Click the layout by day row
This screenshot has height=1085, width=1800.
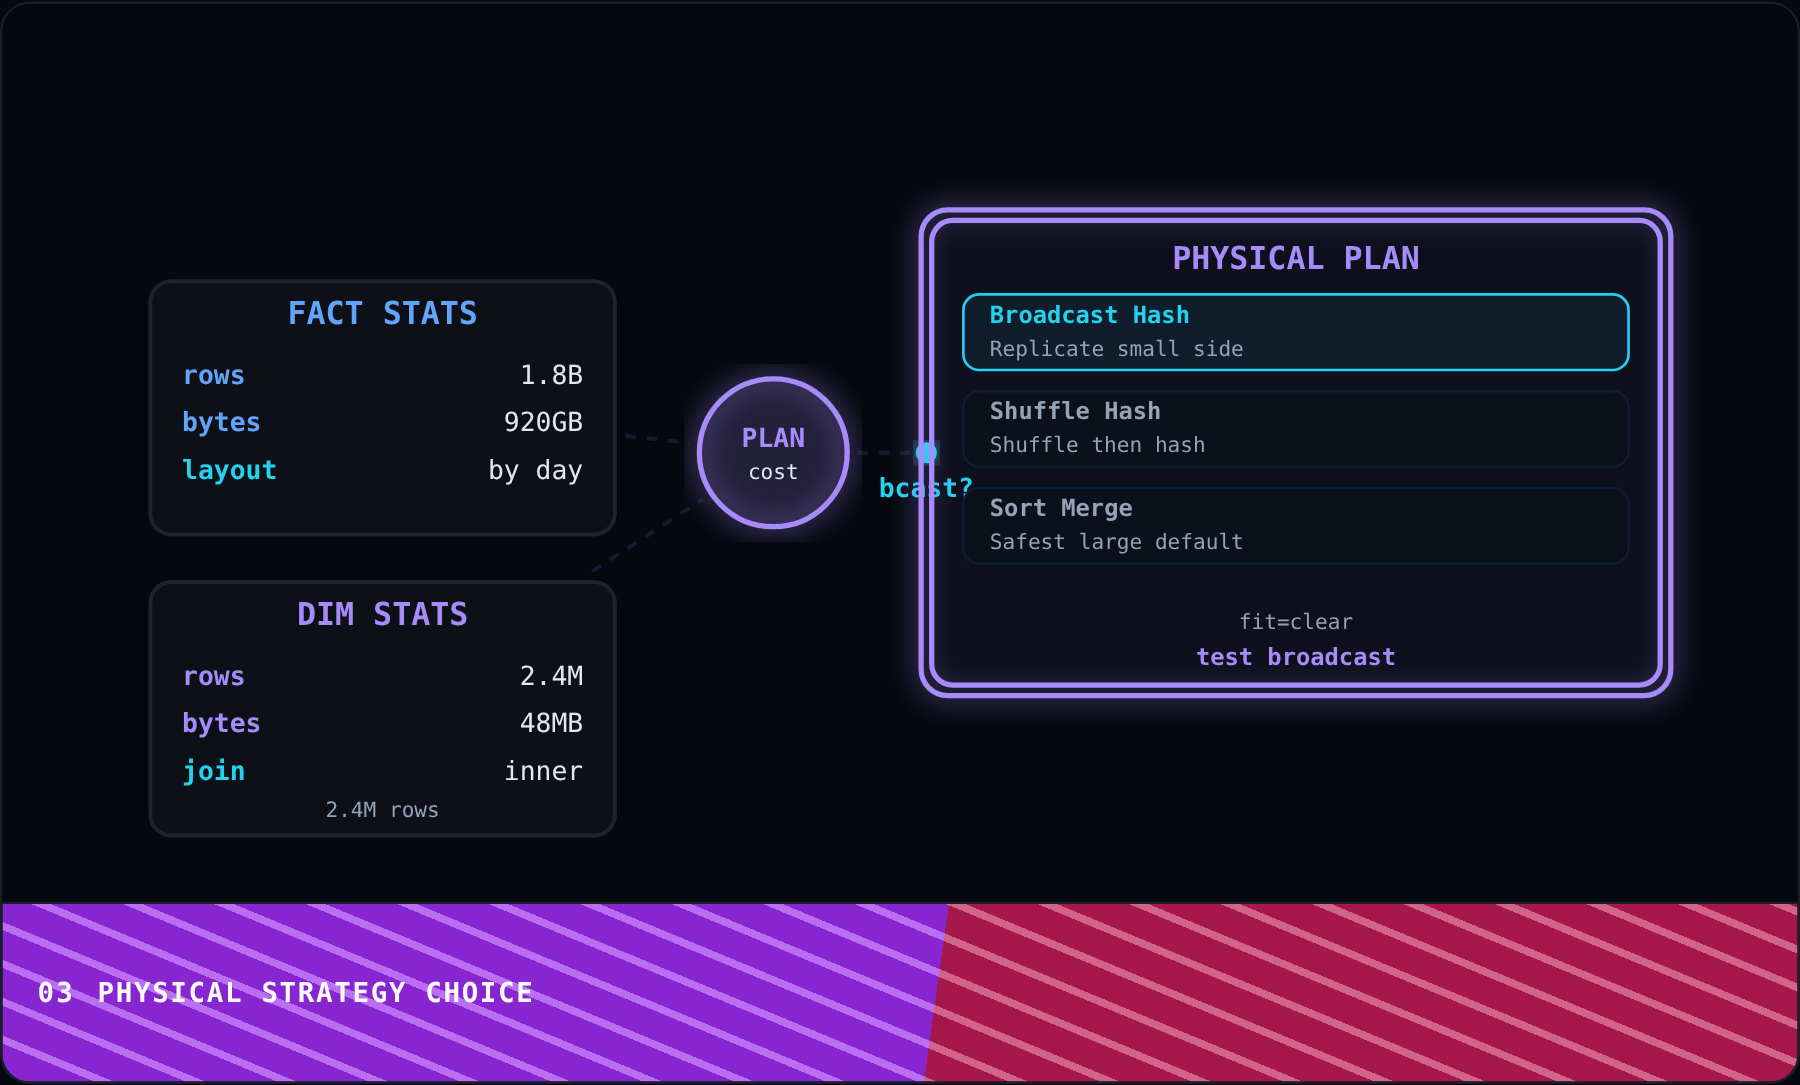[x=382, y=470]
